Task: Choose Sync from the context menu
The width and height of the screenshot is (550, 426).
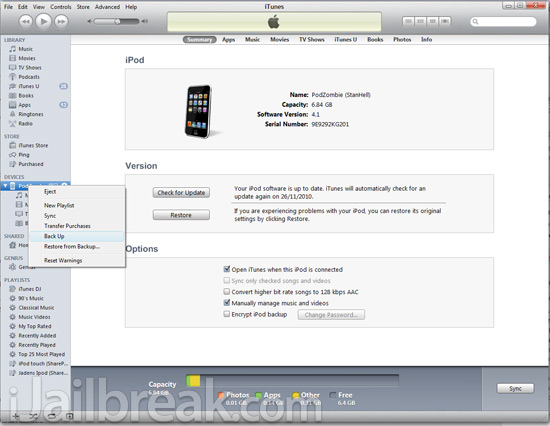Action: point(77,215)
